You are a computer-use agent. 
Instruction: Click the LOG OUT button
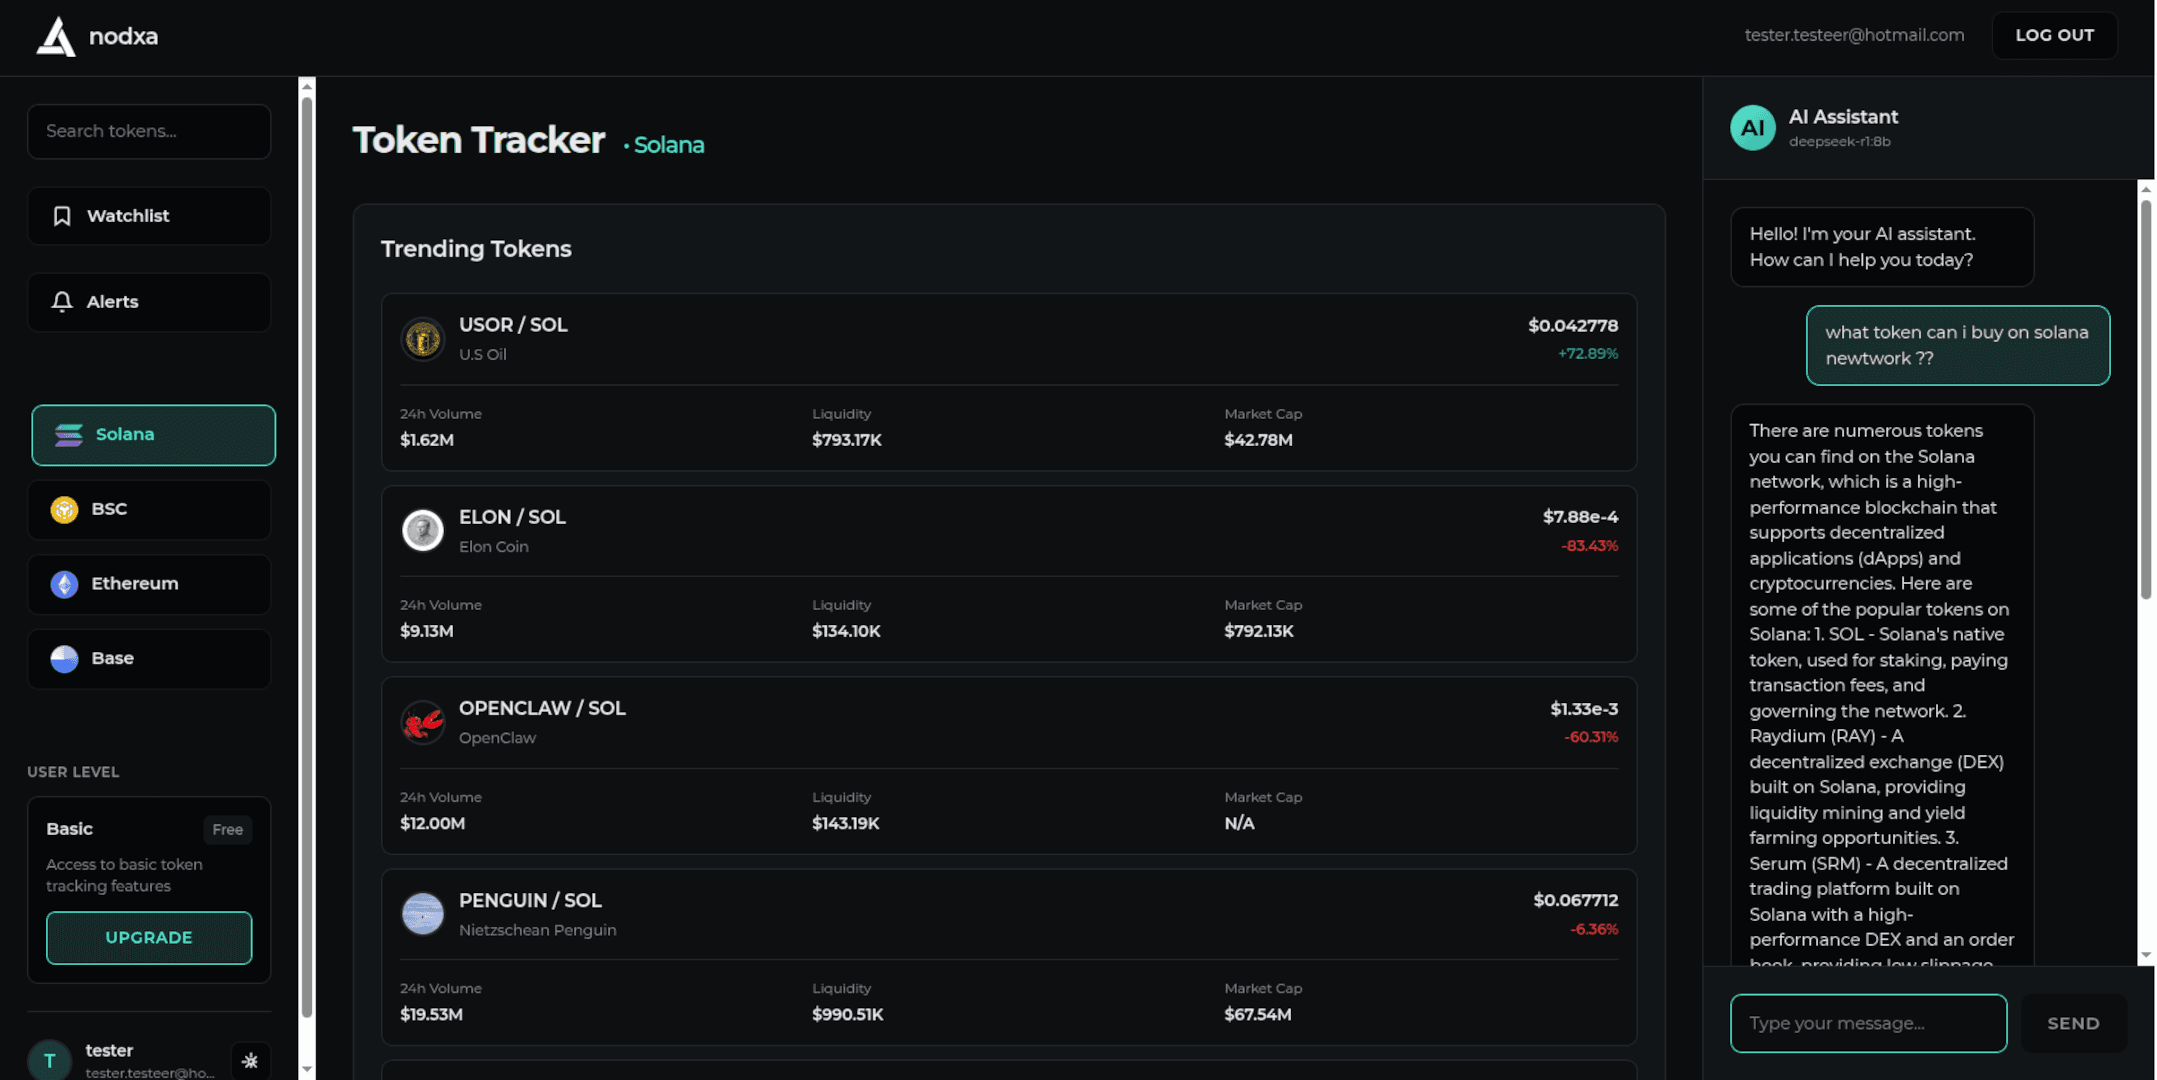(2054, 35)
